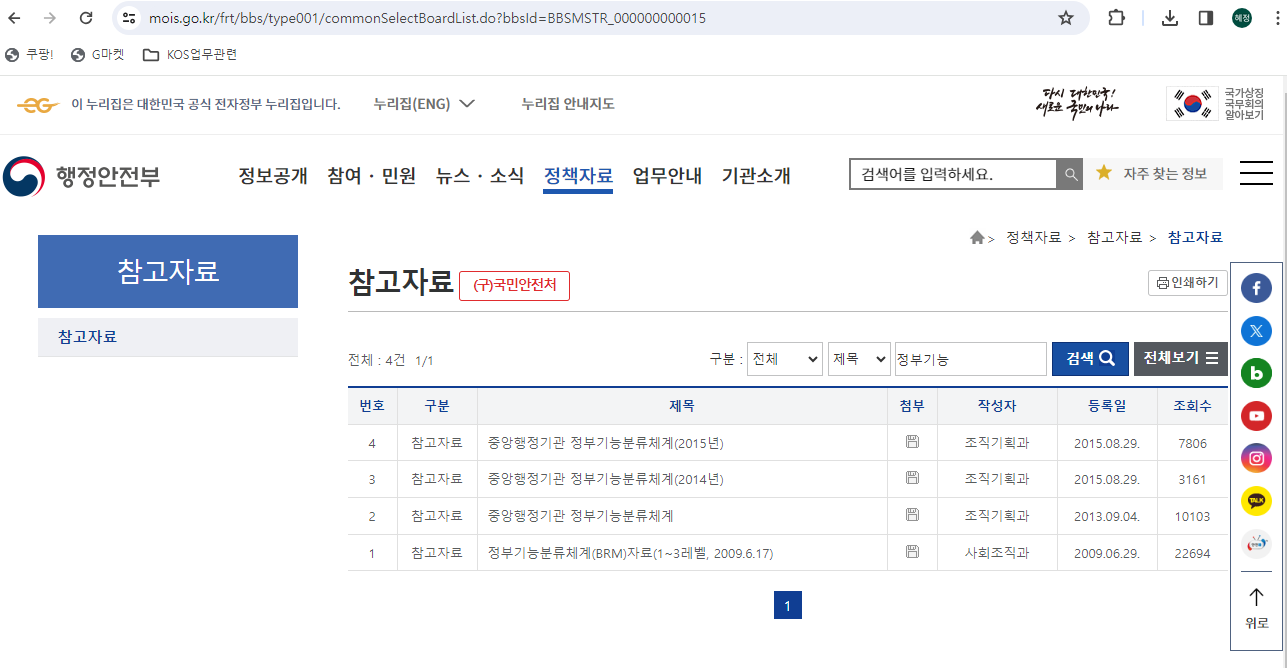1287x668 pixels.
Task: Open the Instagram icon link
Action: (1256, 458)
